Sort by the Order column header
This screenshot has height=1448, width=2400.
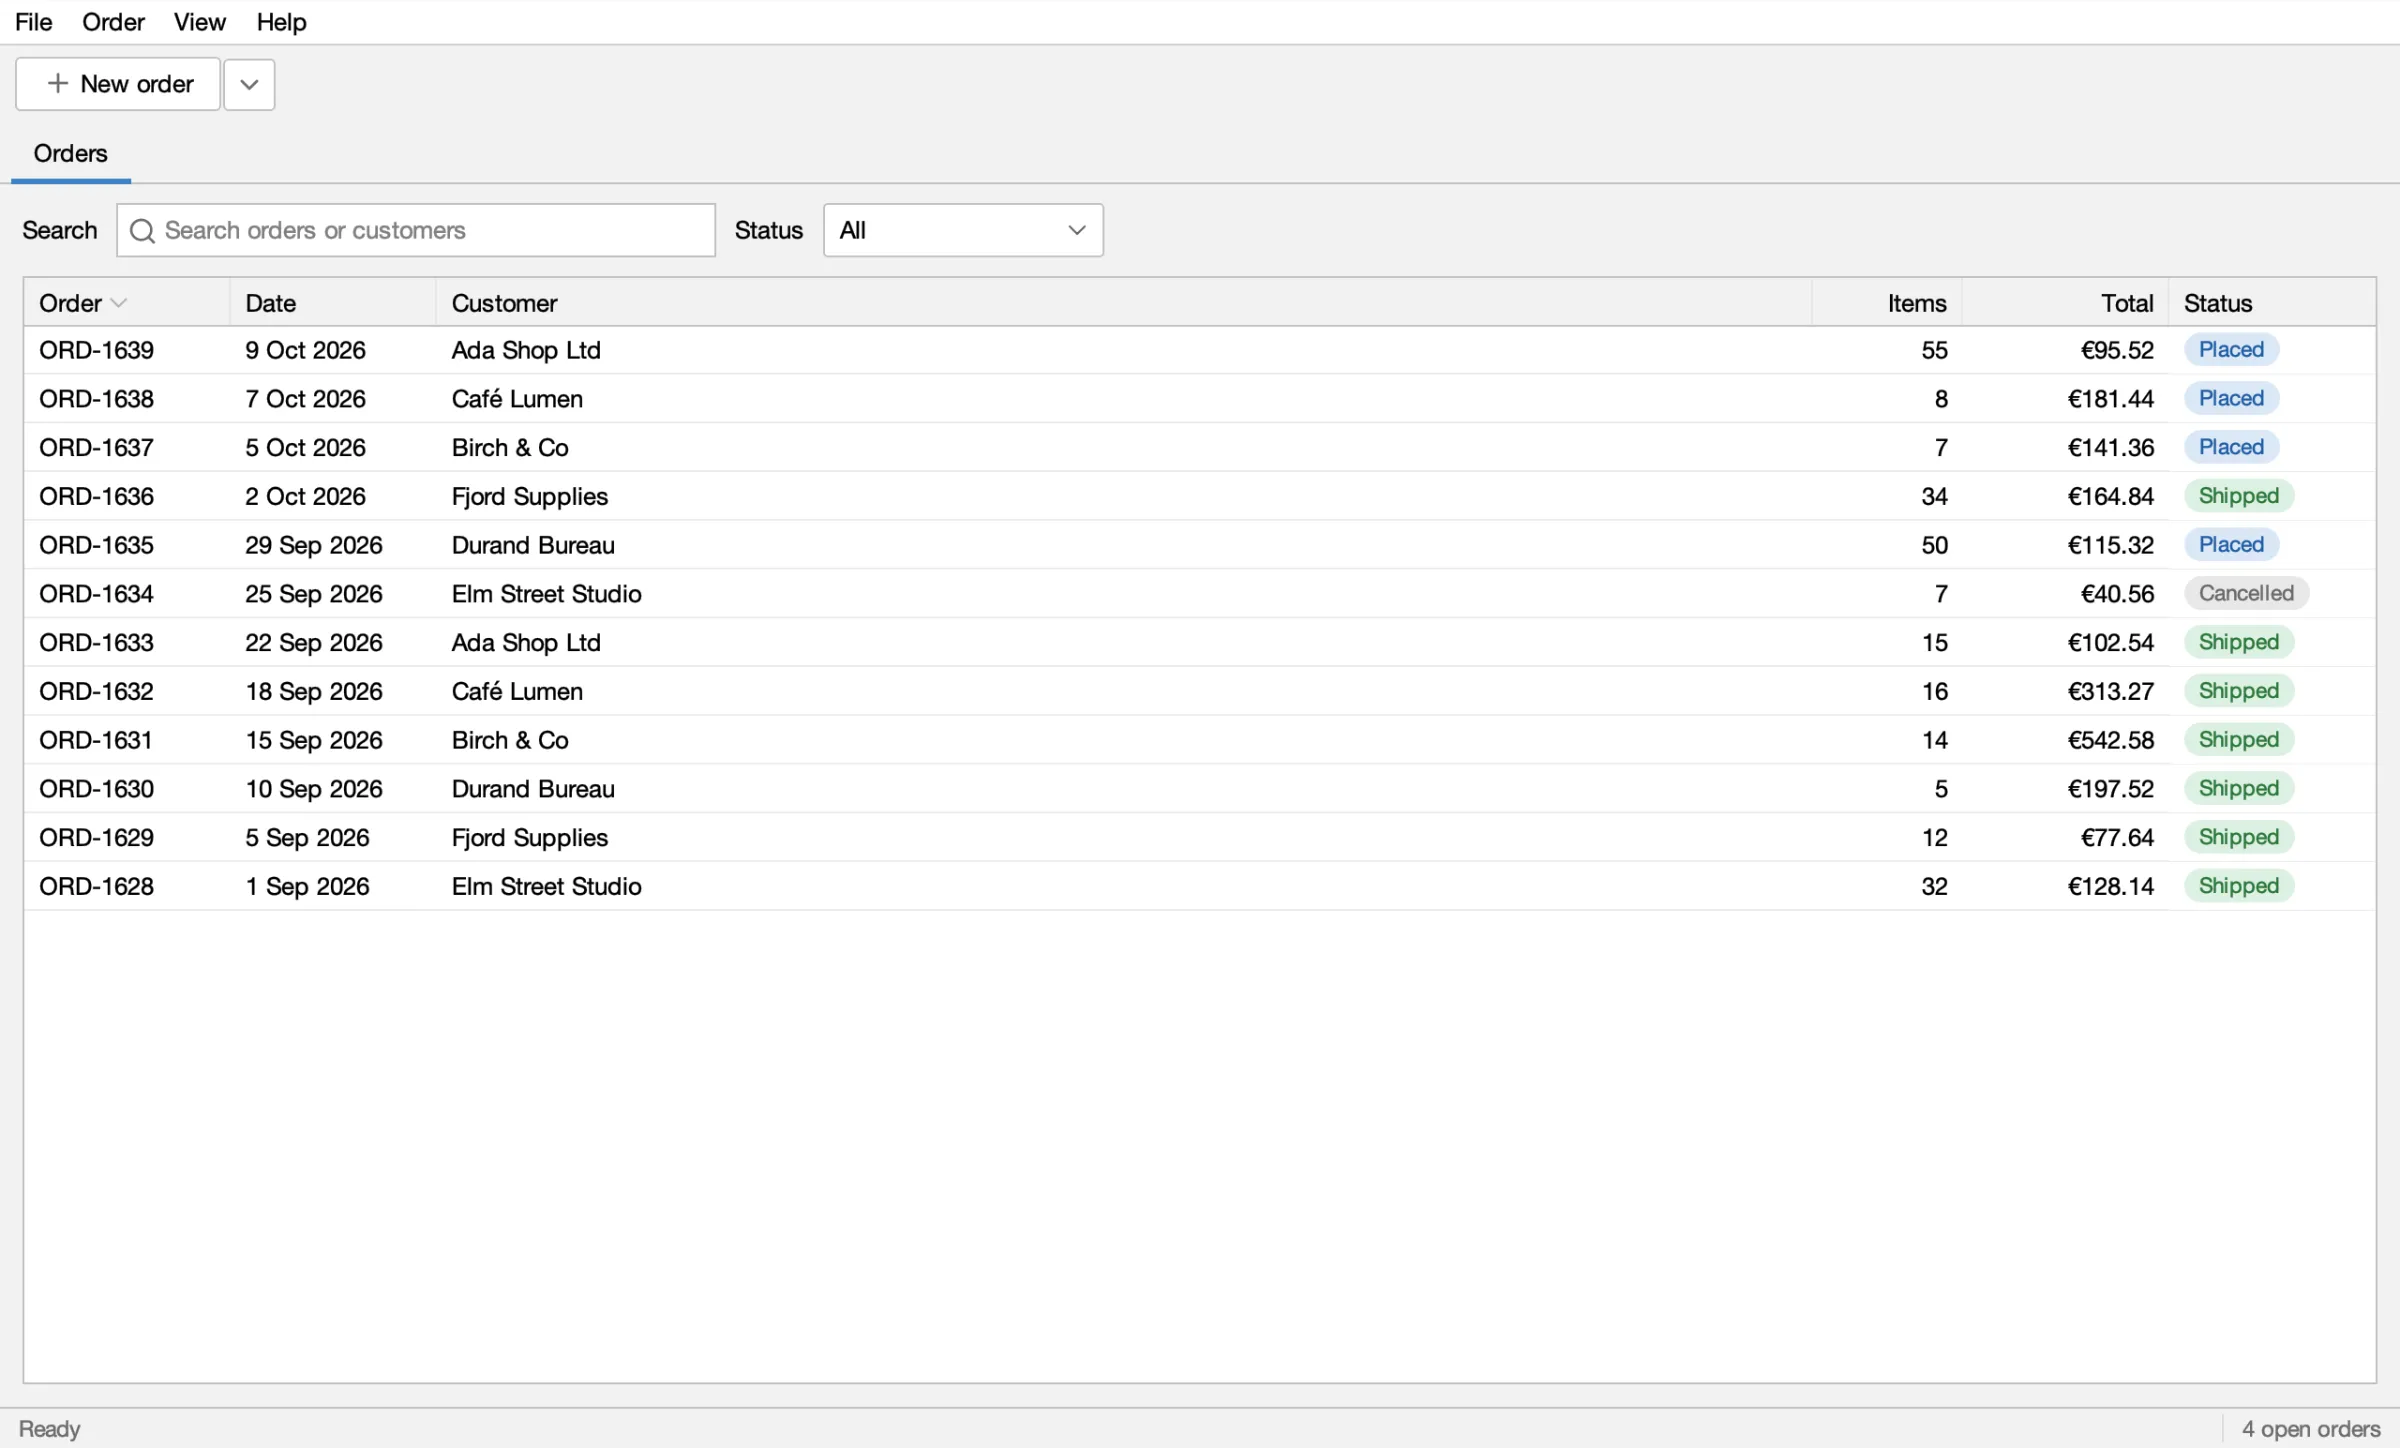click(127, 303)
